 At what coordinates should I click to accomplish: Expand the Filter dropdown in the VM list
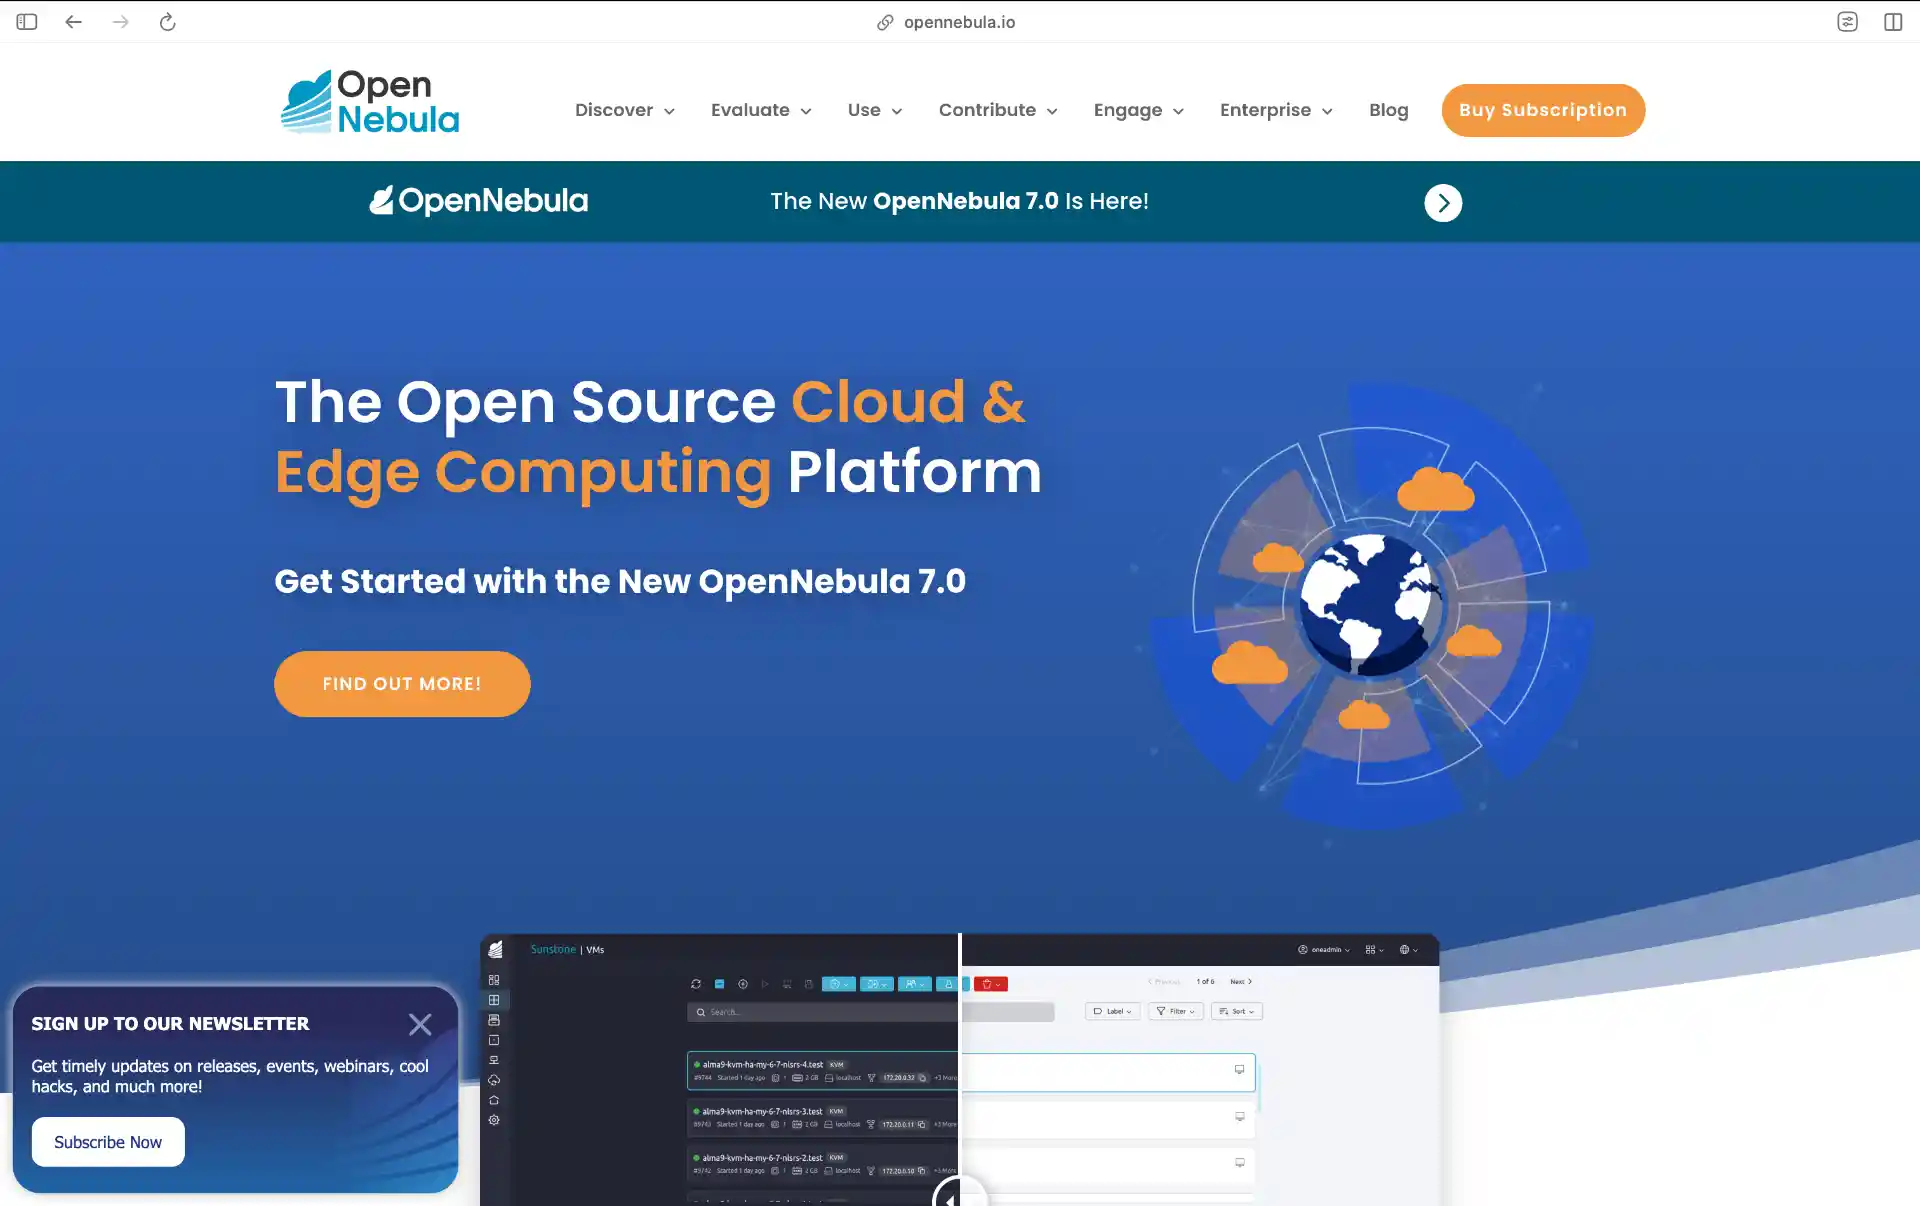click(x=1176, y=1011)
